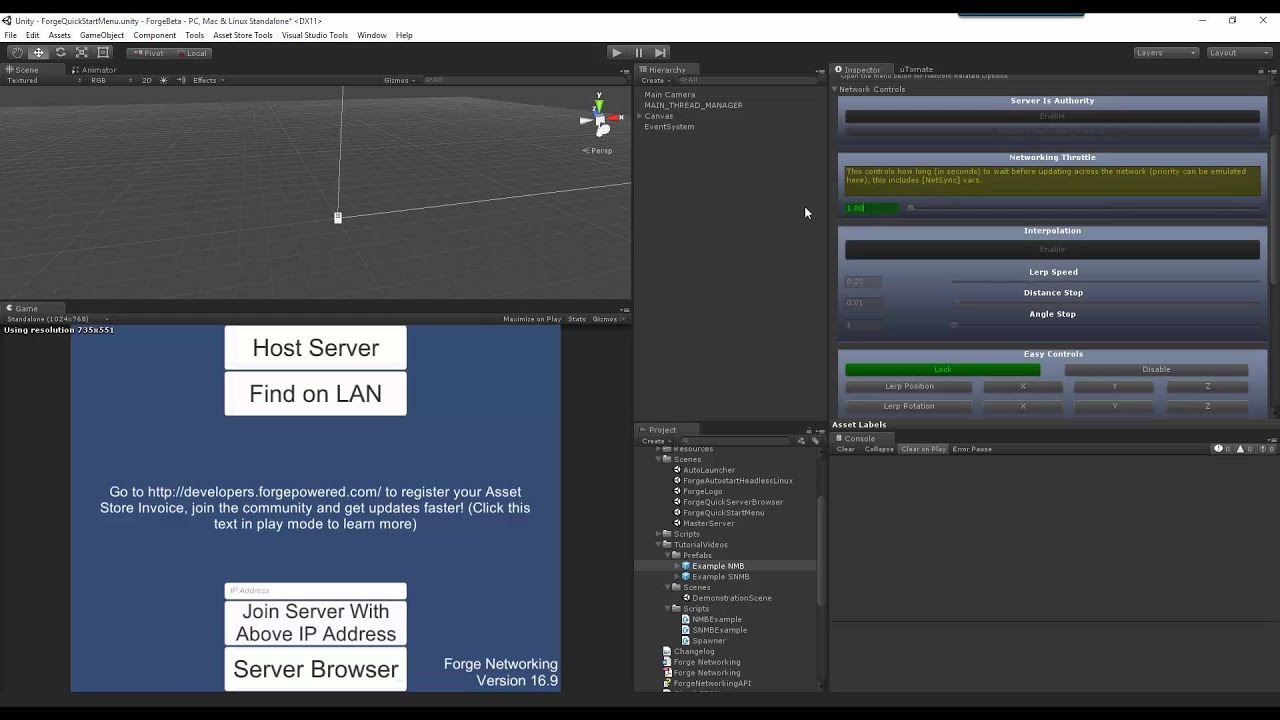Viewport: 1280px width, 720px height.
Task: Select Main Camera in Hierarchy
Action: 670,95
